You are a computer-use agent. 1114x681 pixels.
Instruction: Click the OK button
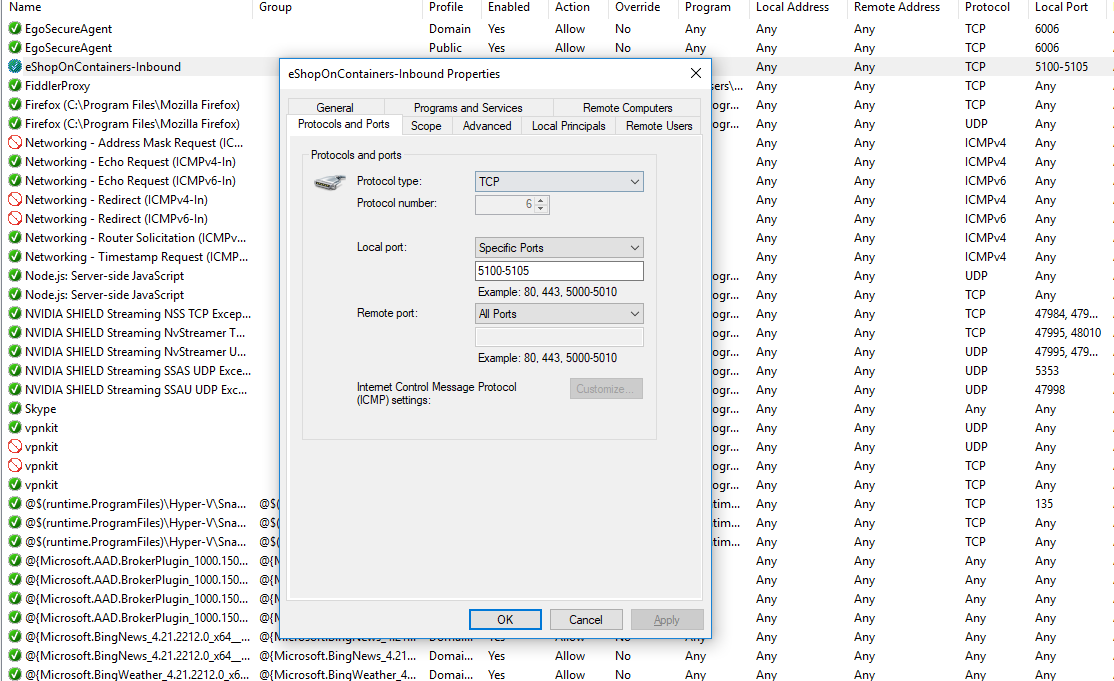[x=505, y=619]
